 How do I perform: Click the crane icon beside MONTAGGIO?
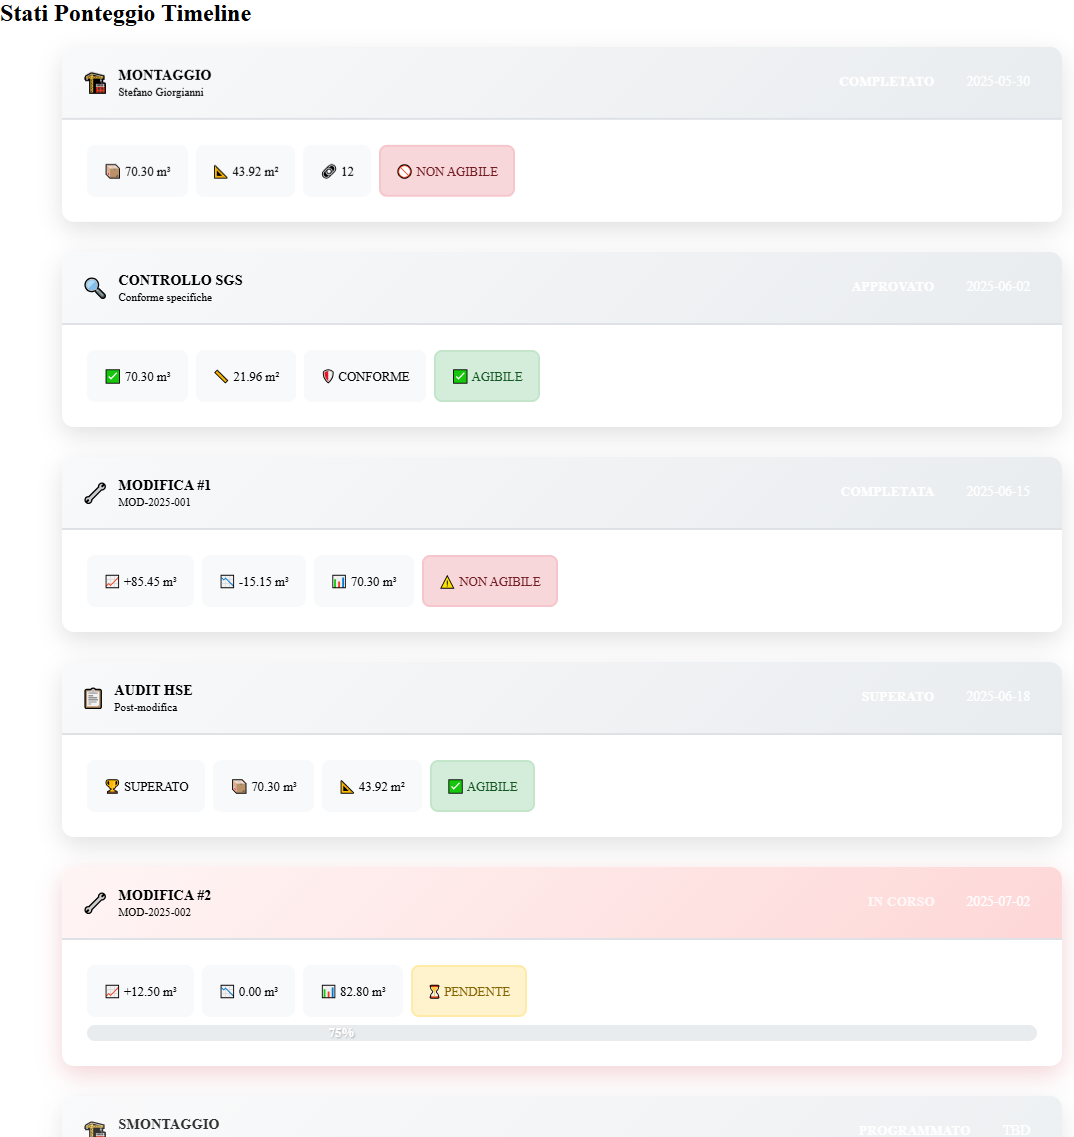click(x=95, y=83)
